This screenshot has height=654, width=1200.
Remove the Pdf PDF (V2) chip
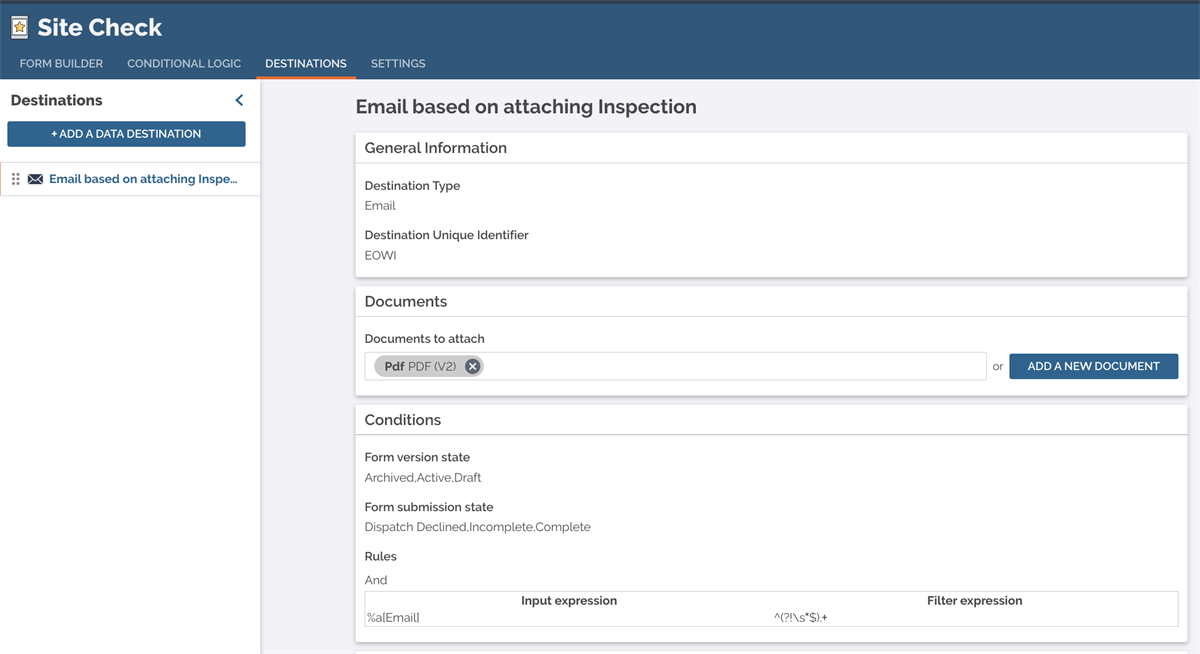[472, 366]
